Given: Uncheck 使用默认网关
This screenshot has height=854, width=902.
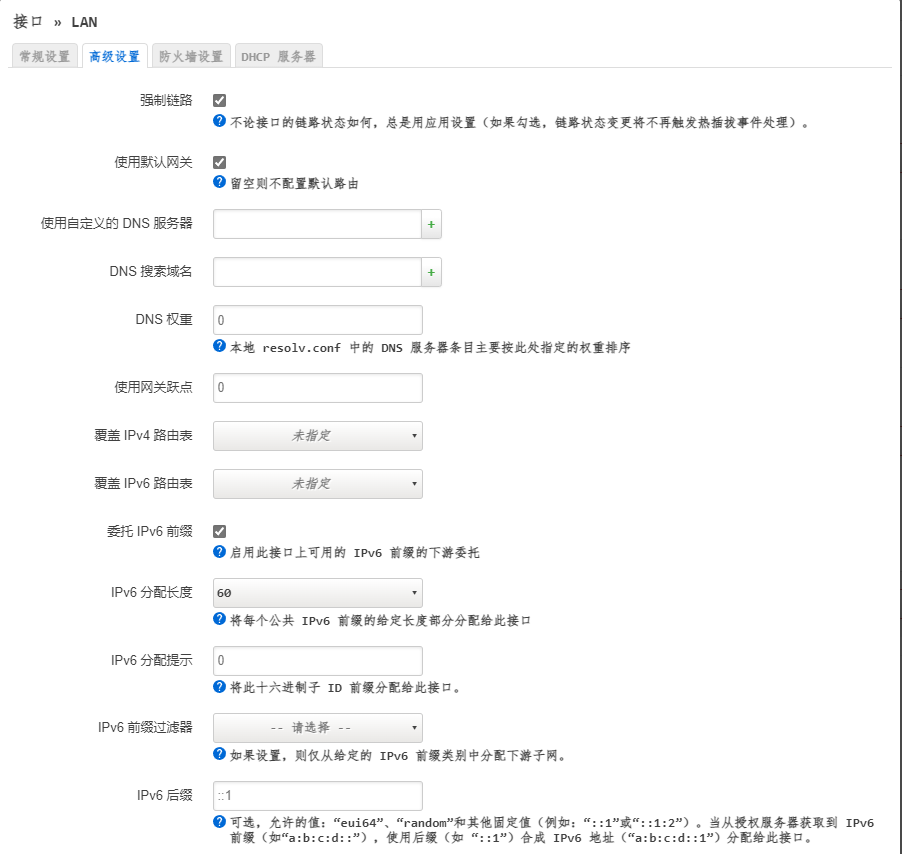Looking at the screenshot, I should [x=218, y=161].
